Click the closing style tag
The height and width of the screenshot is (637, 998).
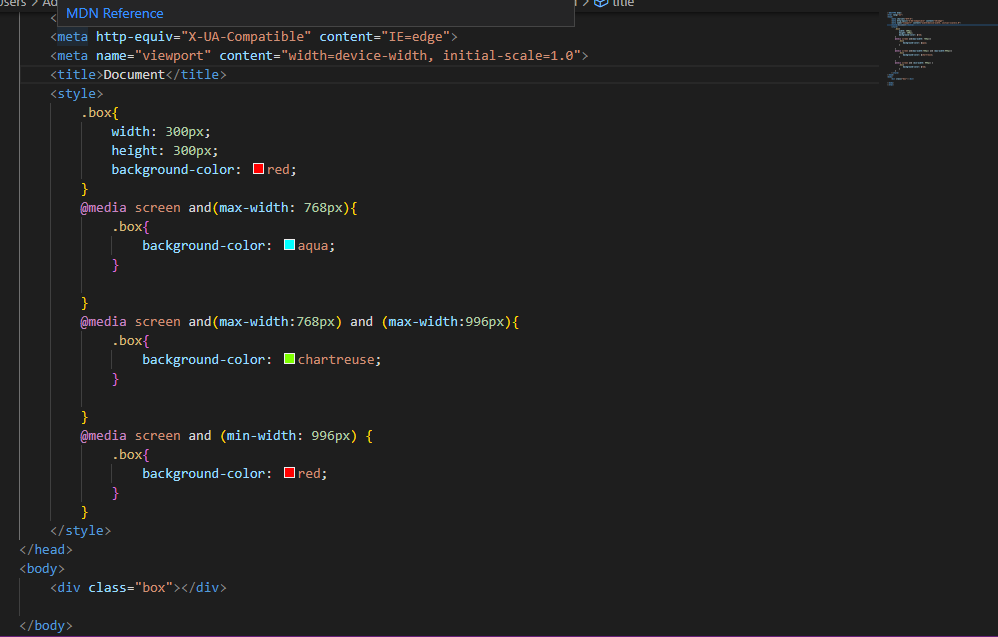[x=80, y=531]
